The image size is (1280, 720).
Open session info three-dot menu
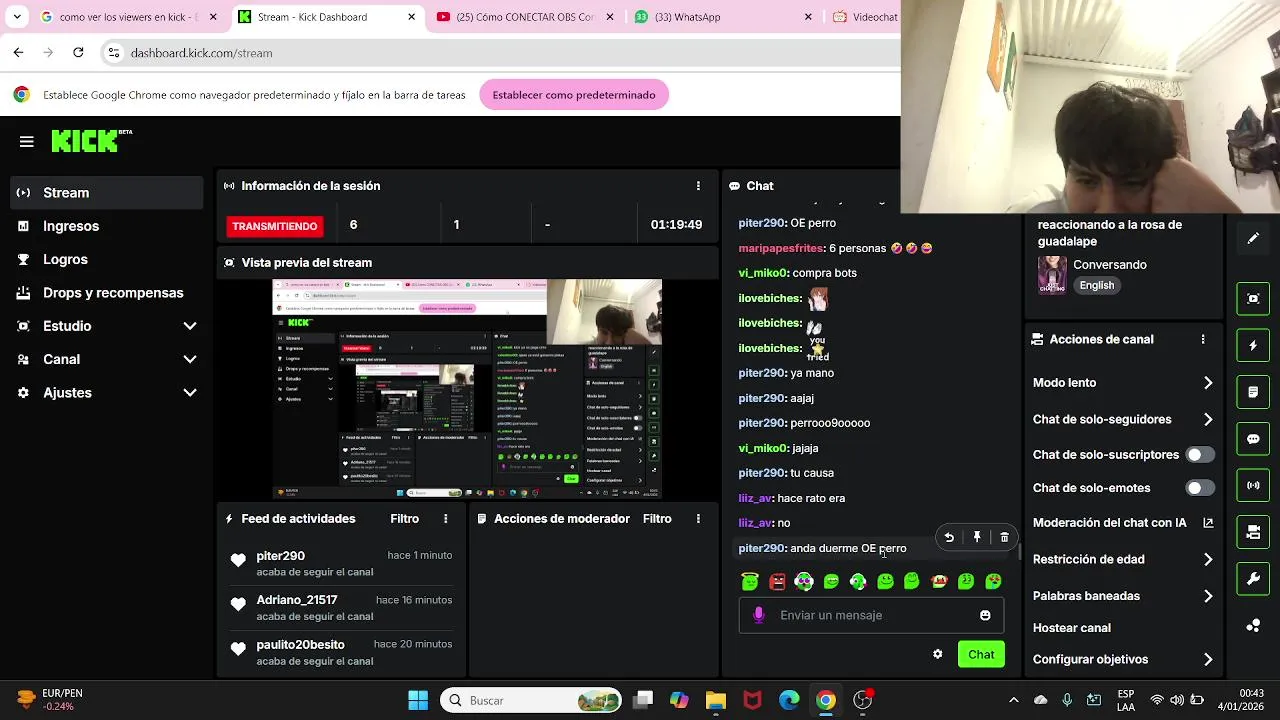(x=698, y=186)
